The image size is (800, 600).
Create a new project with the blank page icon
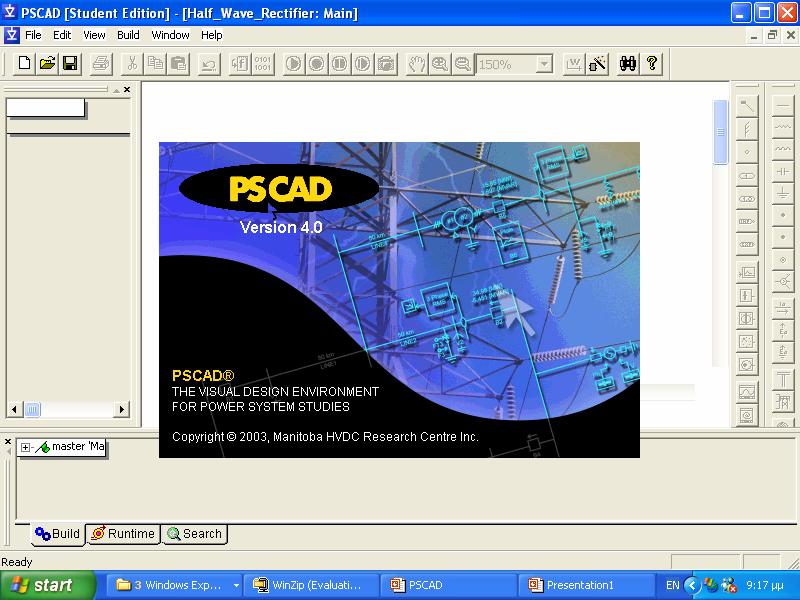[x=24, y=63]
